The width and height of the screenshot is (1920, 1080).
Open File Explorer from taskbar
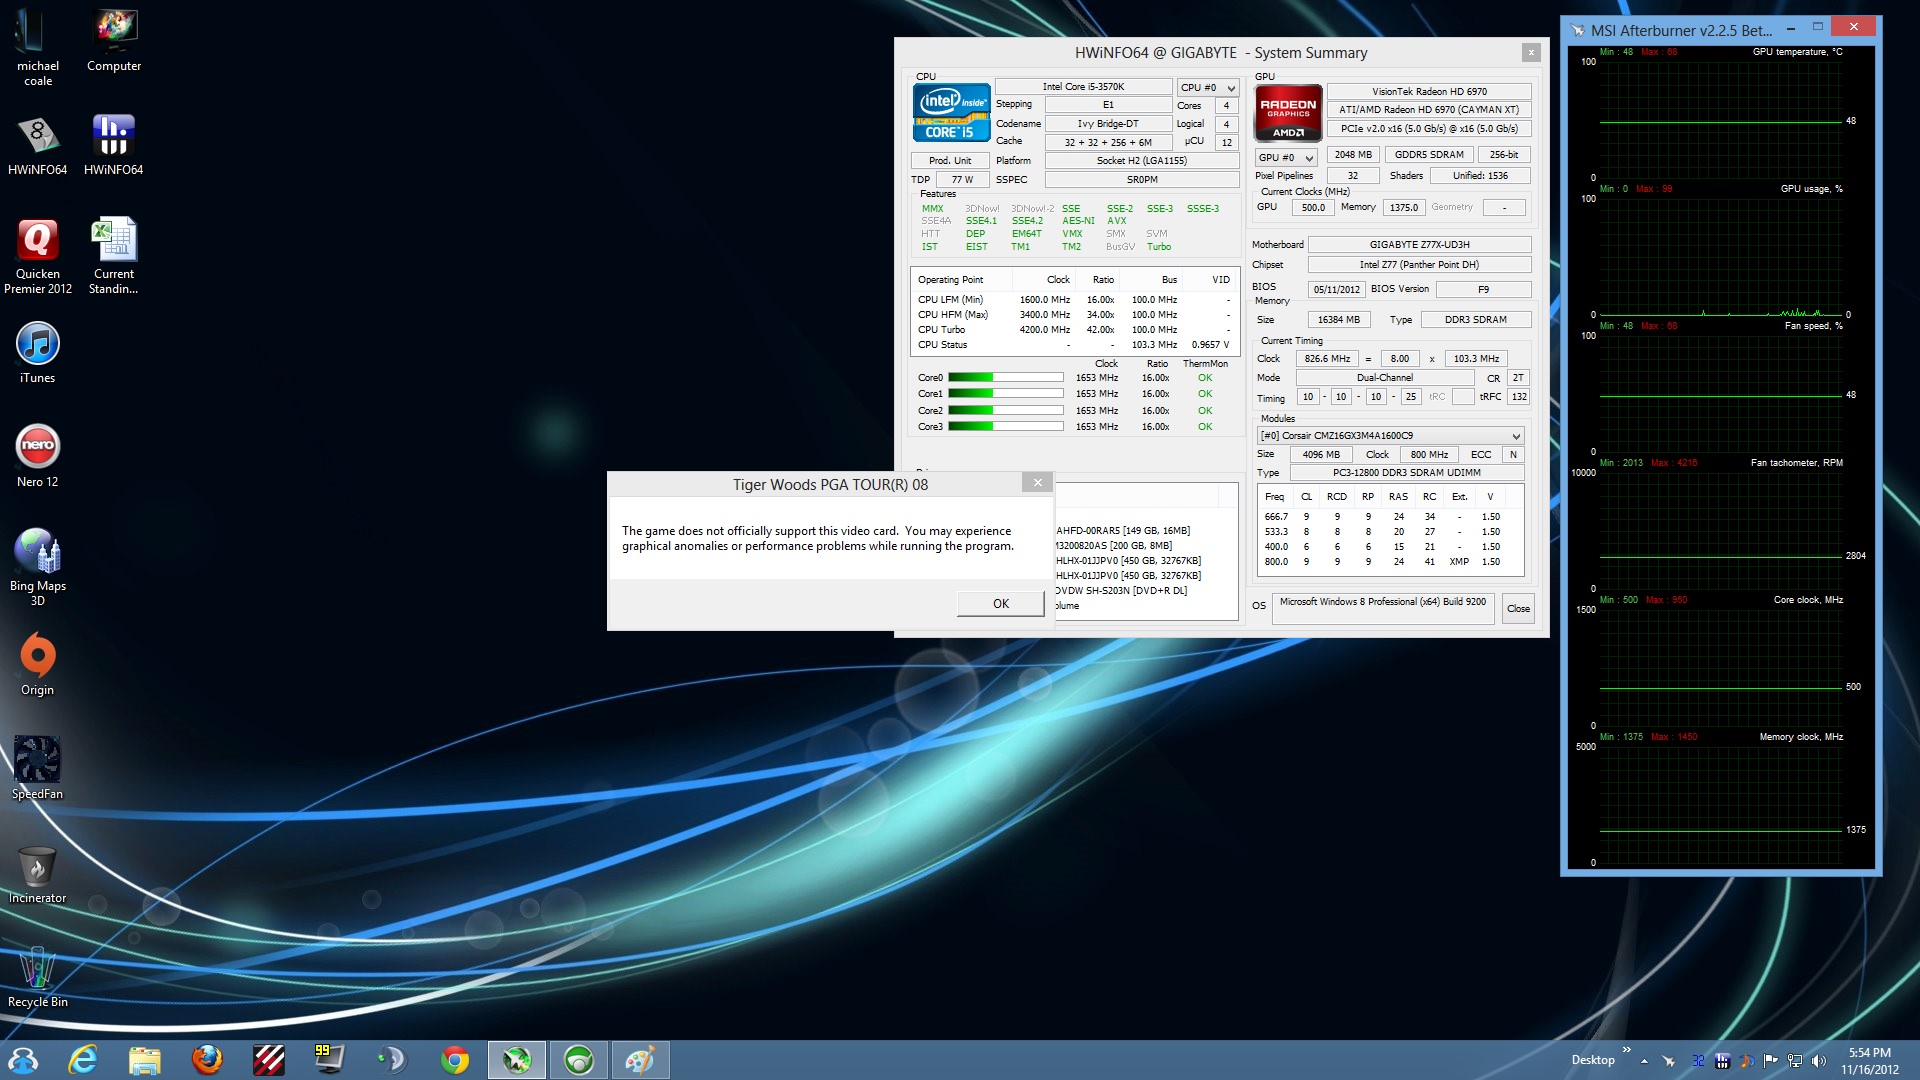click(x=145, y=1059)
